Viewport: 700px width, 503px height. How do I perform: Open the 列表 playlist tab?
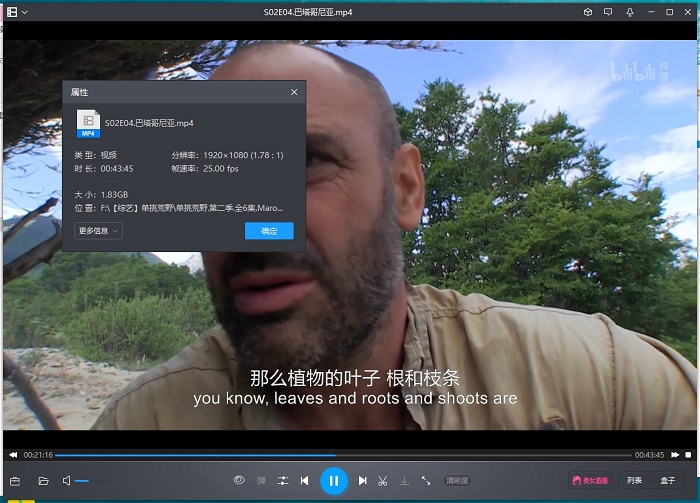click(634, 481)
